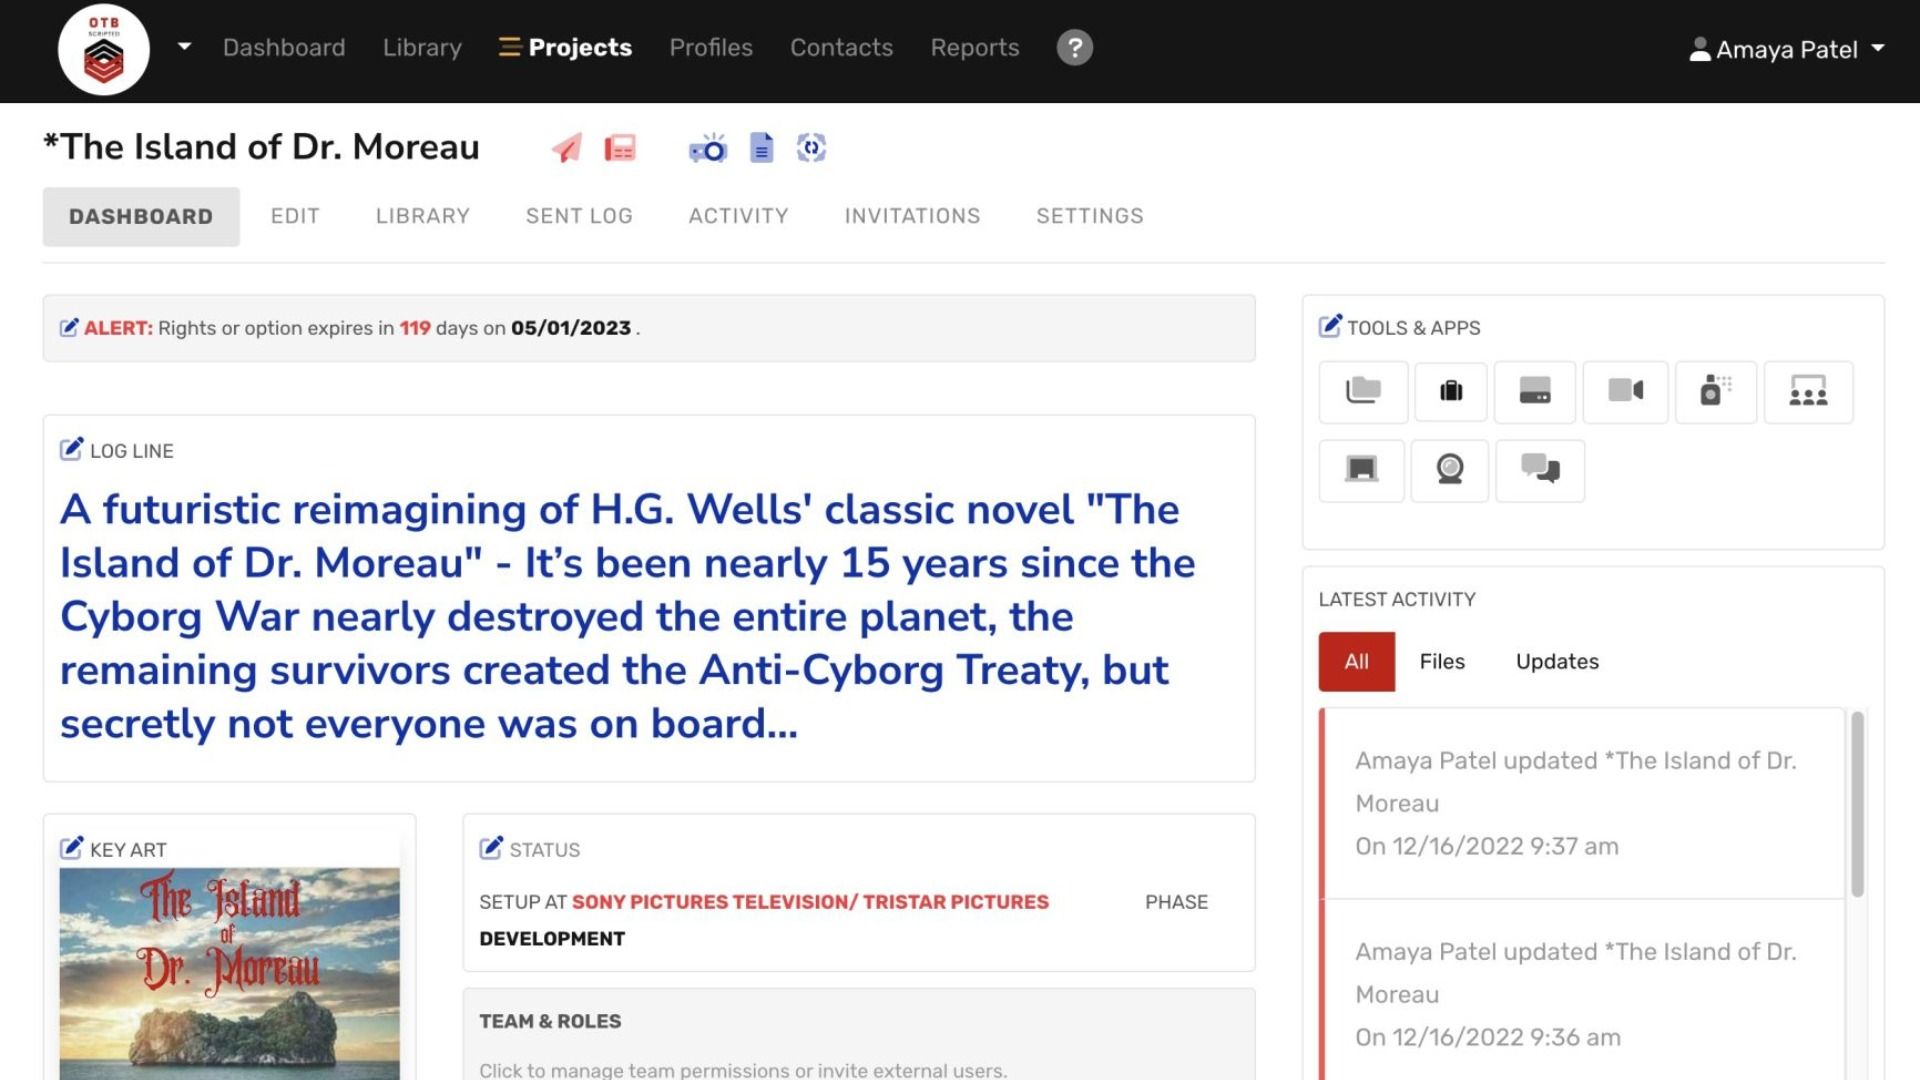
Task: Switch to the Sent Log tab
Action: pyautogui.click(x=579, y=216)
